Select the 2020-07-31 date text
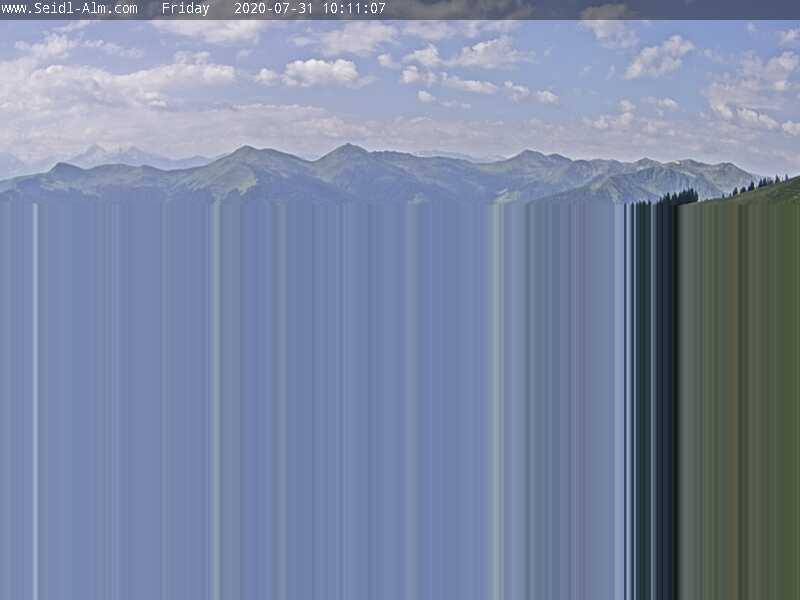The height and width of the screenshot is (600, 800). point(273,9)
